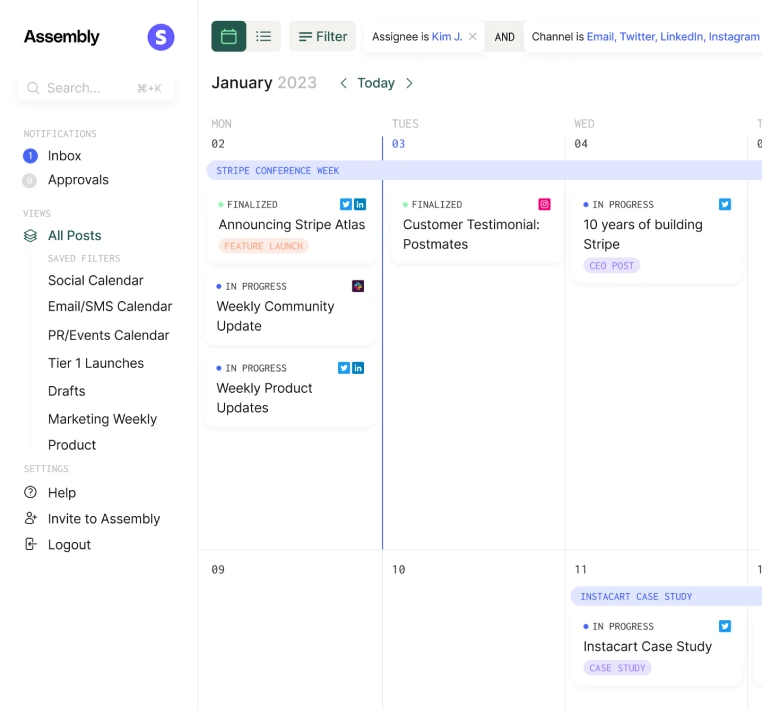Click Slack icon on Weekly Community Update
Screen dimensions: 762x710
coord(358,286)
